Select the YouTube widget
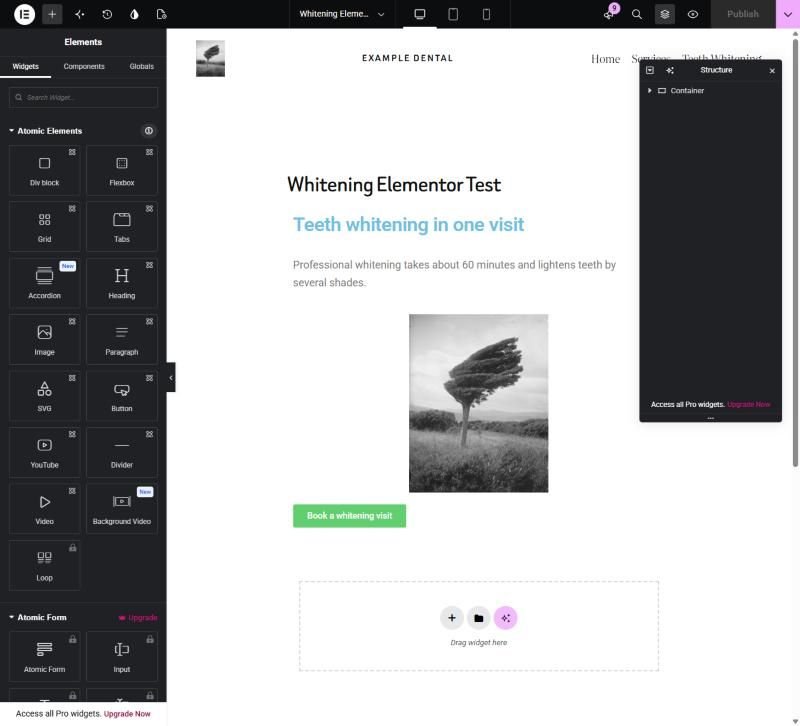Viewport: 800px width, 726px height. (x=44, y=453)
